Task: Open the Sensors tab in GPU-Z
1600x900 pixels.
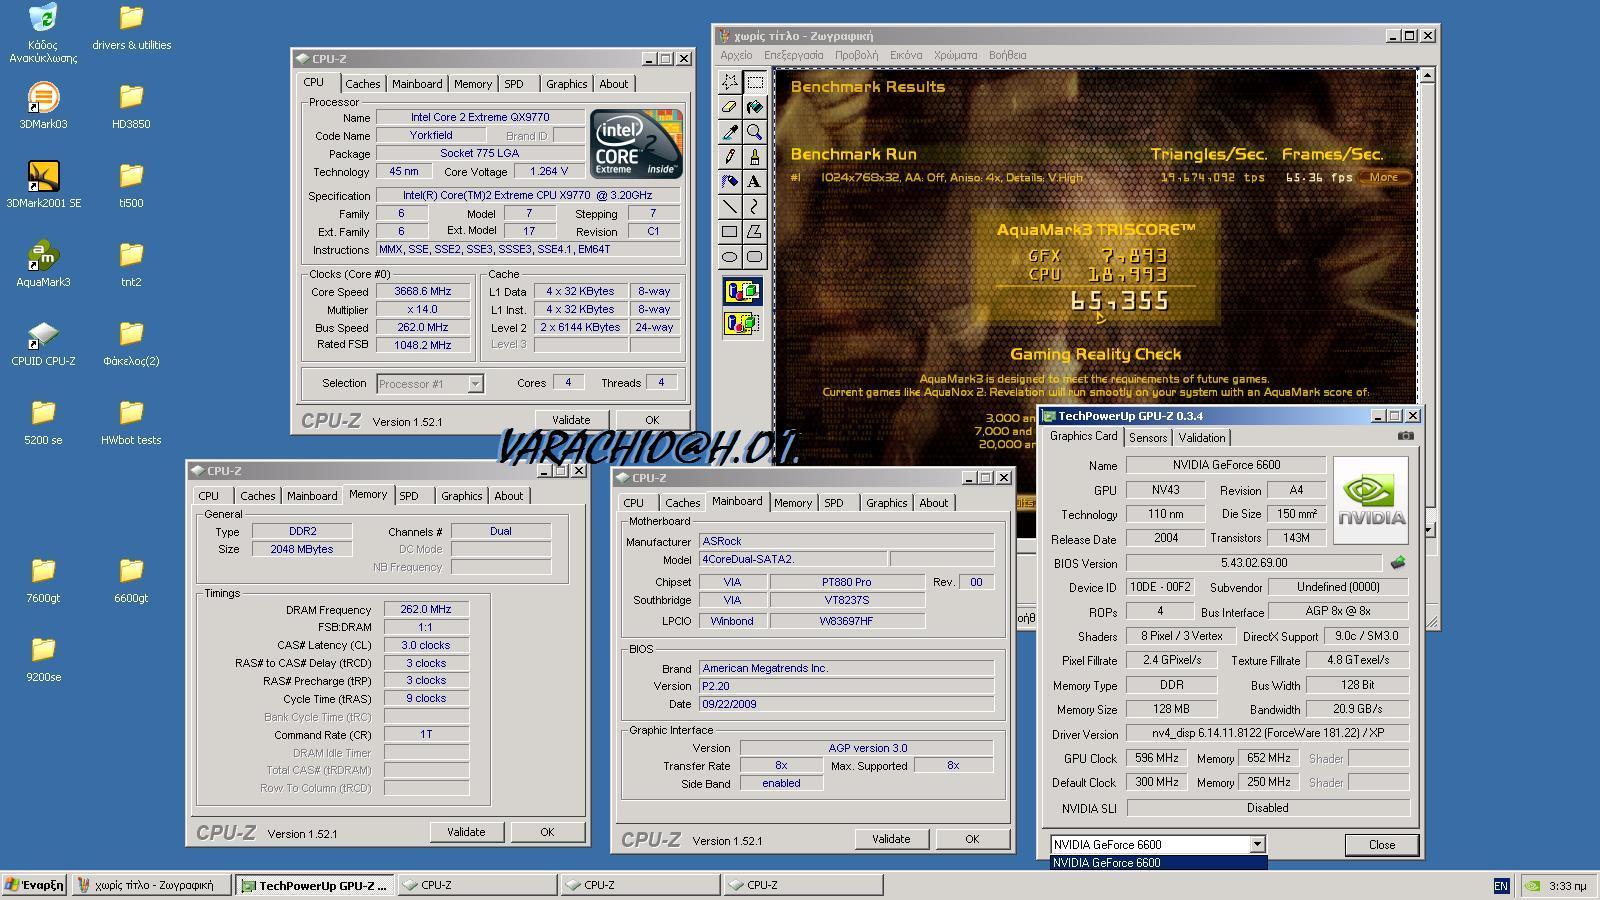Action: point(1148,438)
